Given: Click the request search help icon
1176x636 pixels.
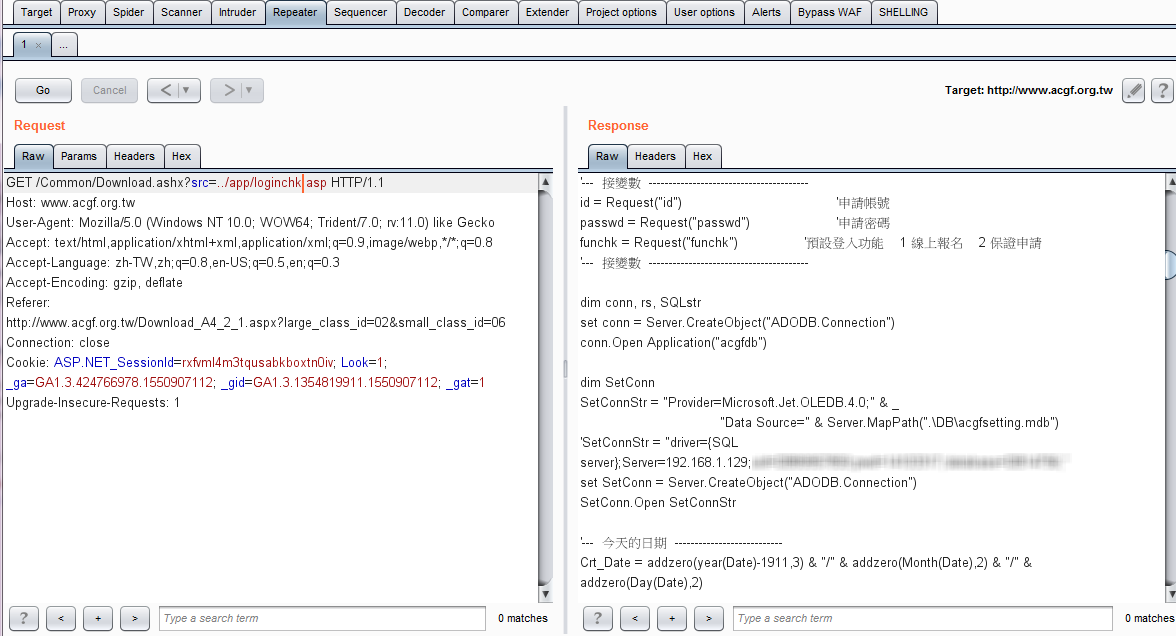Looking at the screenshot, I should tap(24, 618).
